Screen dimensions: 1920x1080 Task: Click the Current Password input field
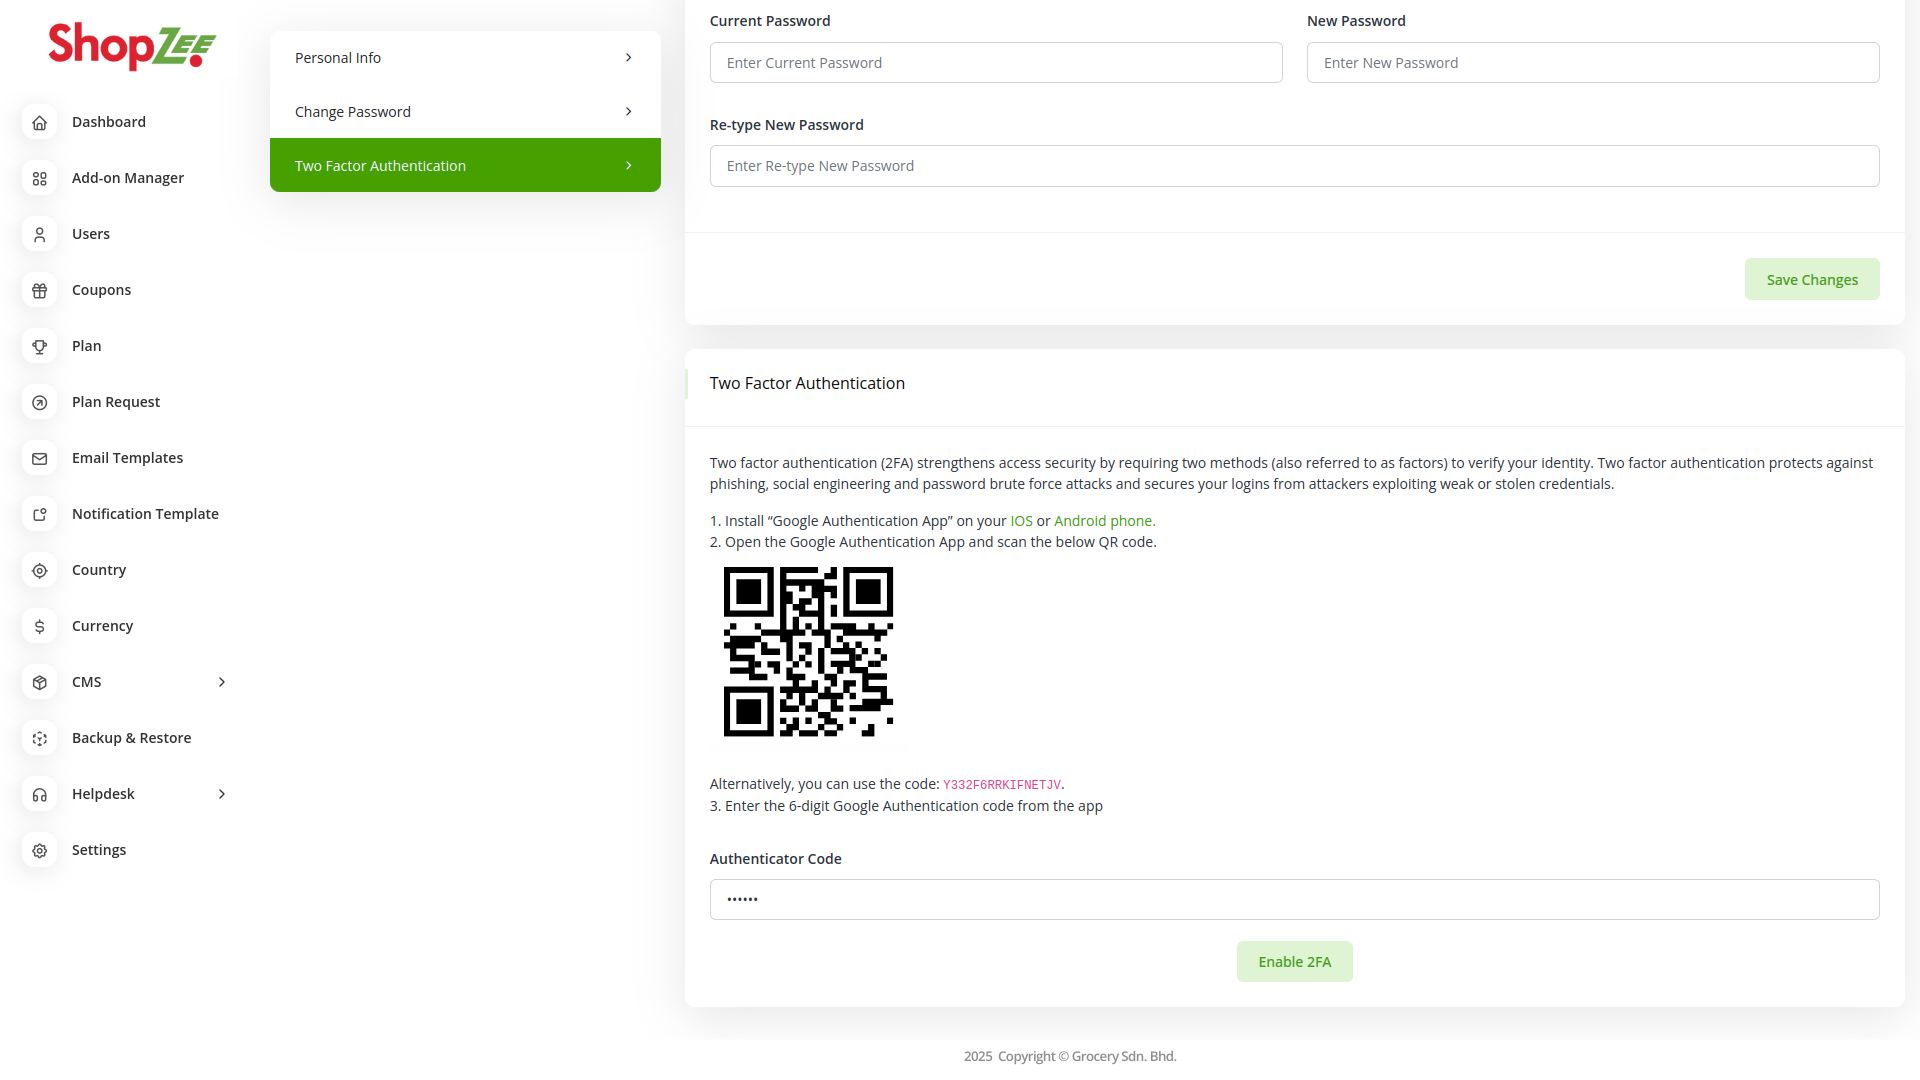point(996,63)
